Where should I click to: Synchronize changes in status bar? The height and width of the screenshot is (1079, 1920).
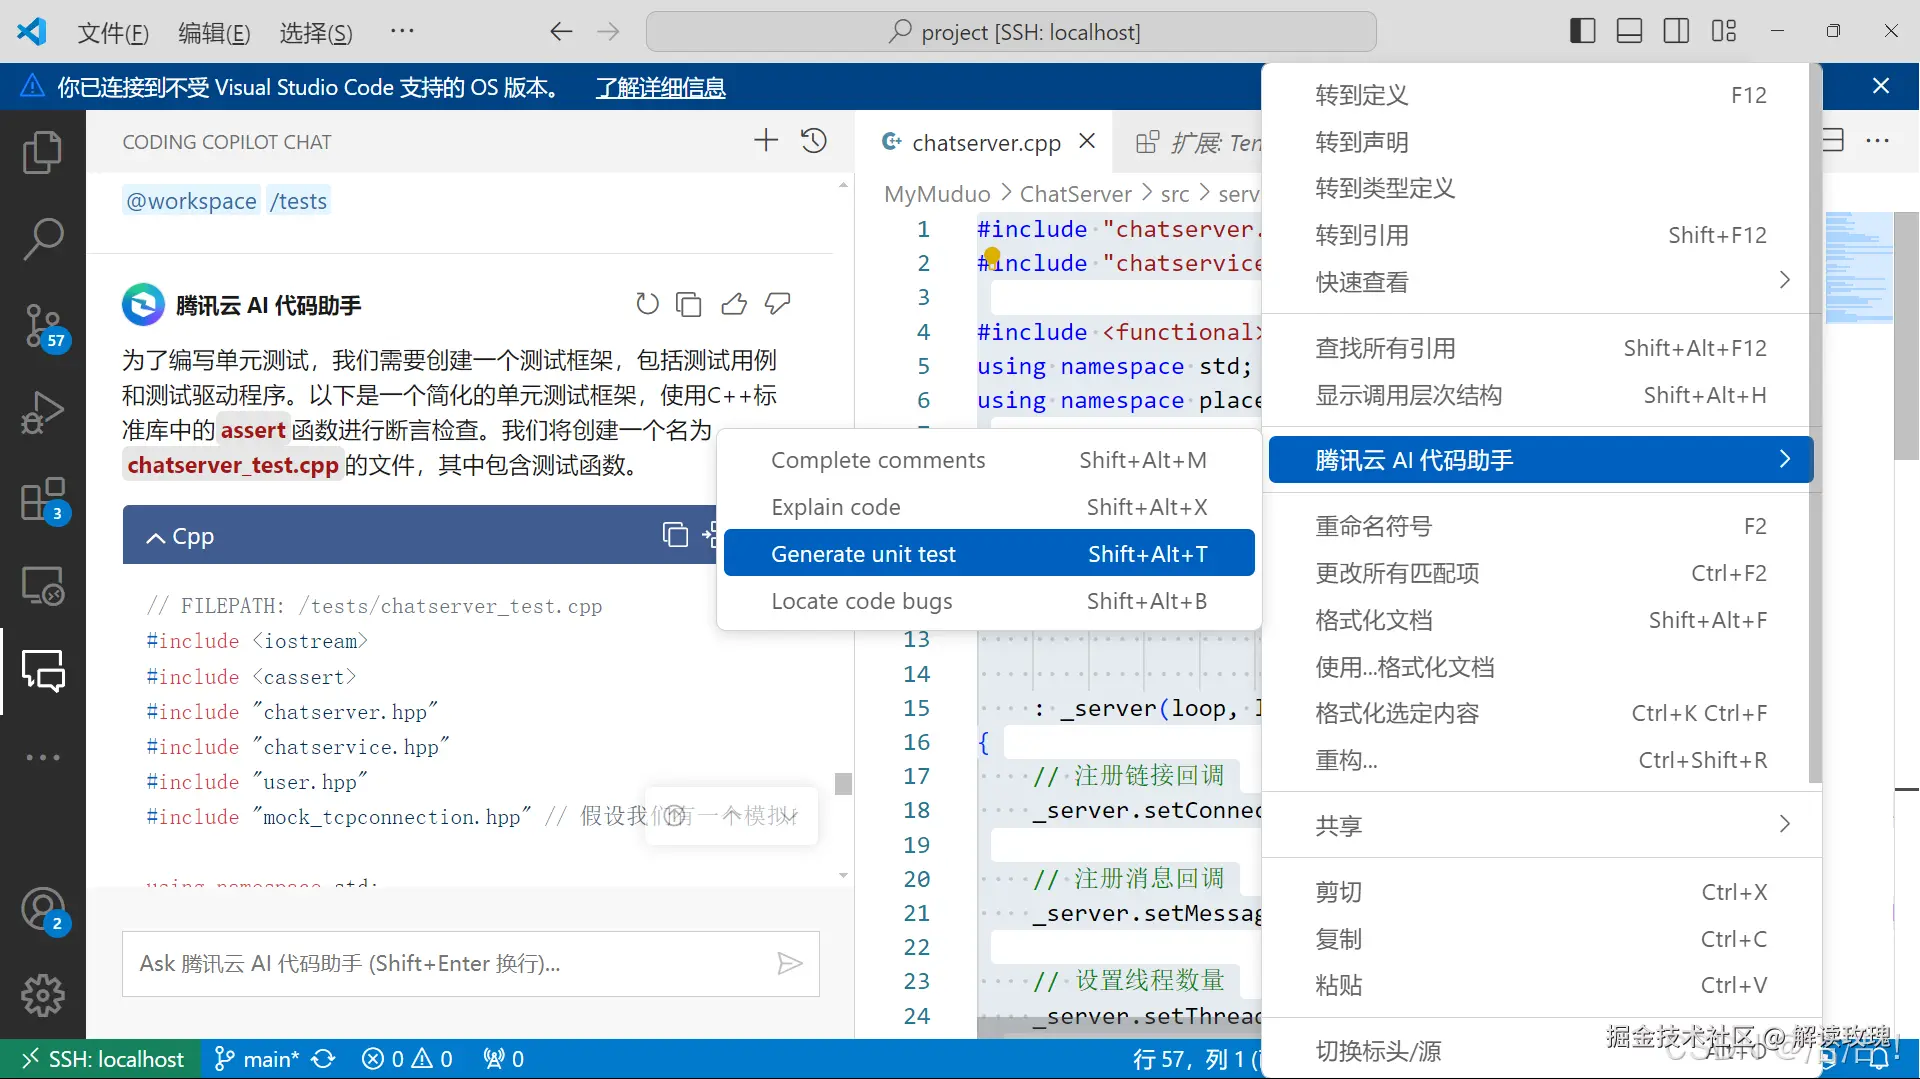(323, 1059)
